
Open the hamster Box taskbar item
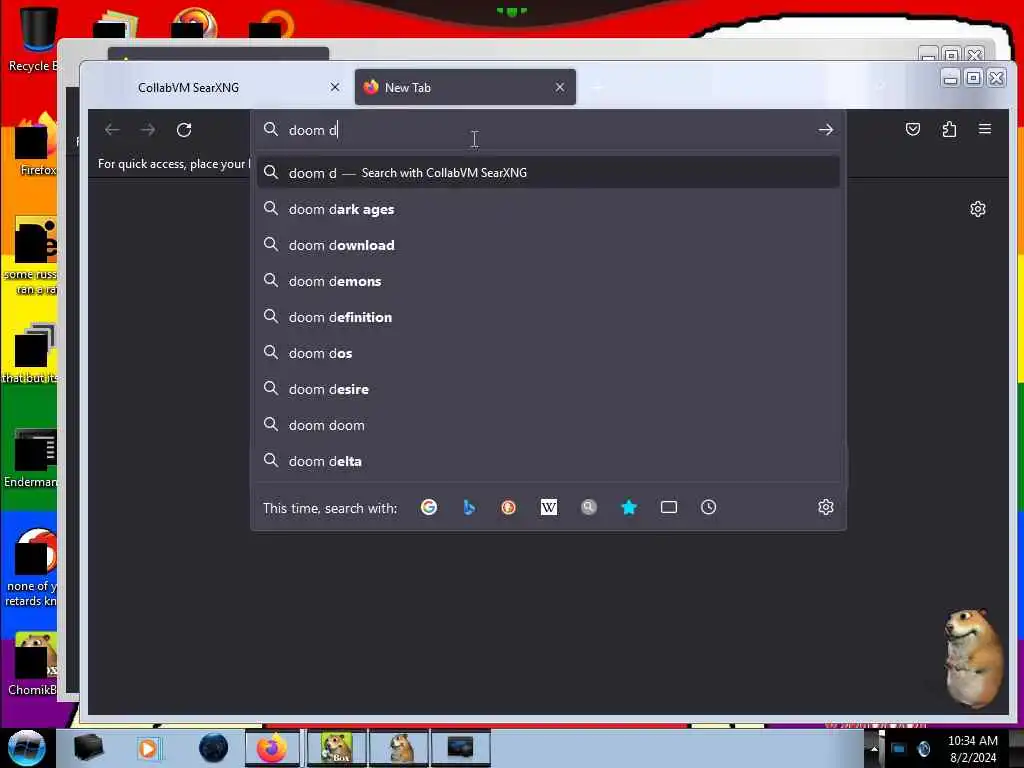point(336,748)
